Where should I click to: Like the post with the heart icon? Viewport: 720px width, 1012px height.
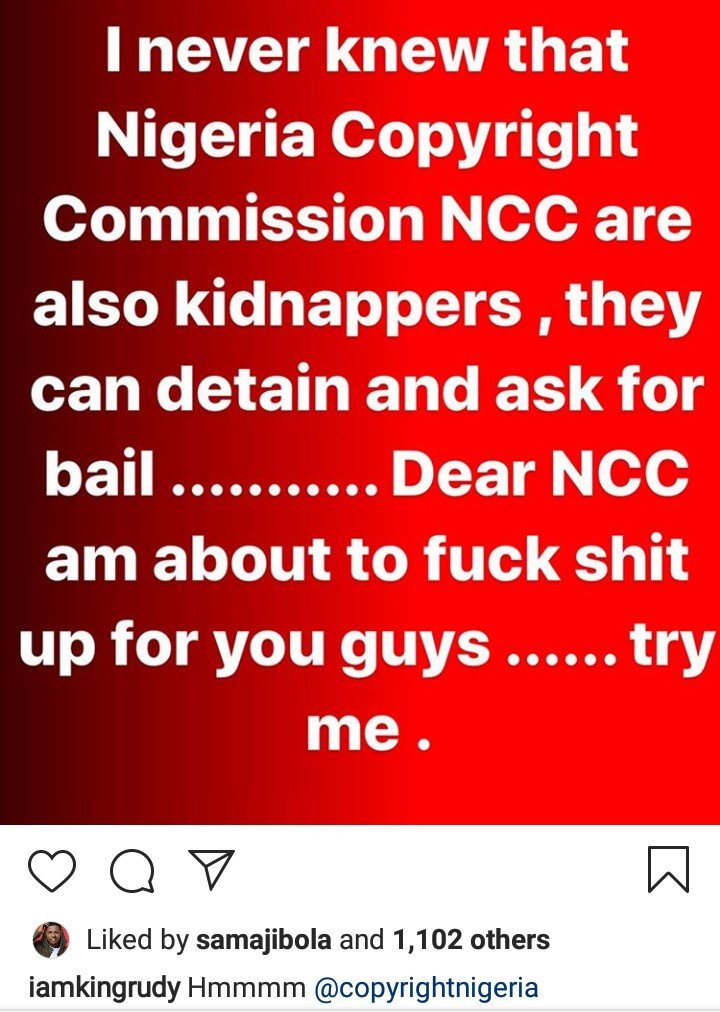pos(52,870)
